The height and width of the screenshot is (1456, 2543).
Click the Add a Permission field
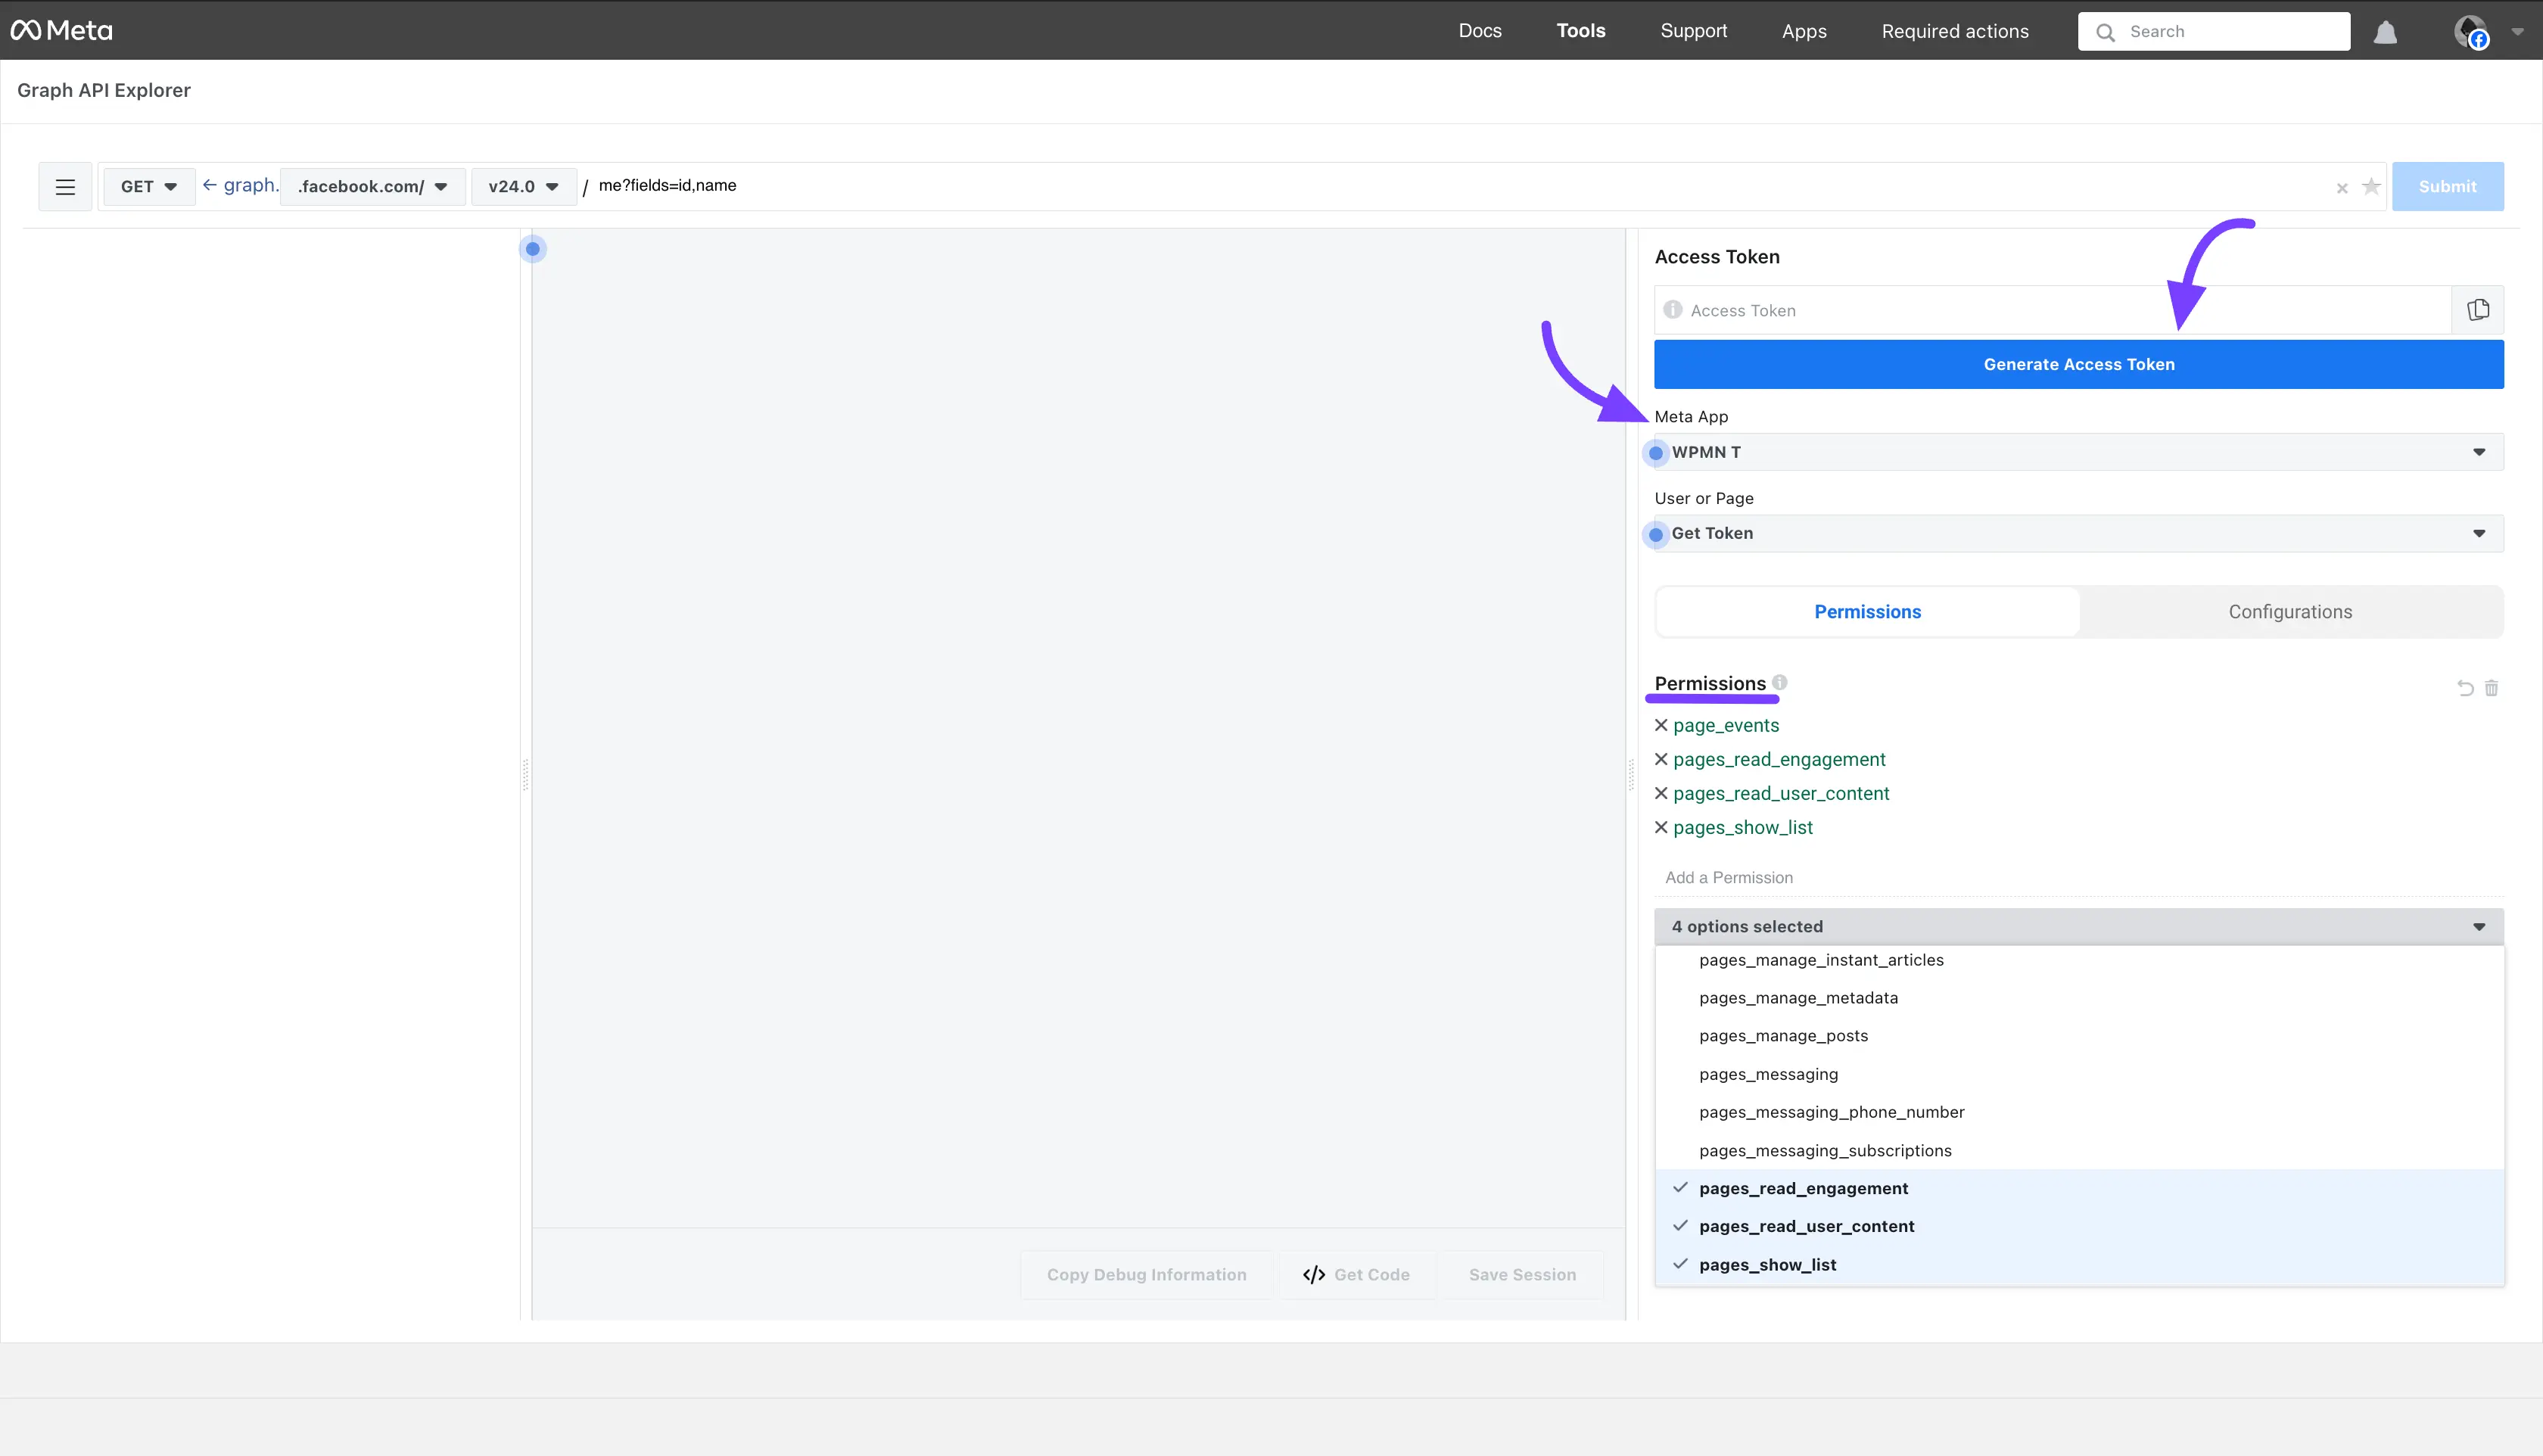[x=2078, y=878]
